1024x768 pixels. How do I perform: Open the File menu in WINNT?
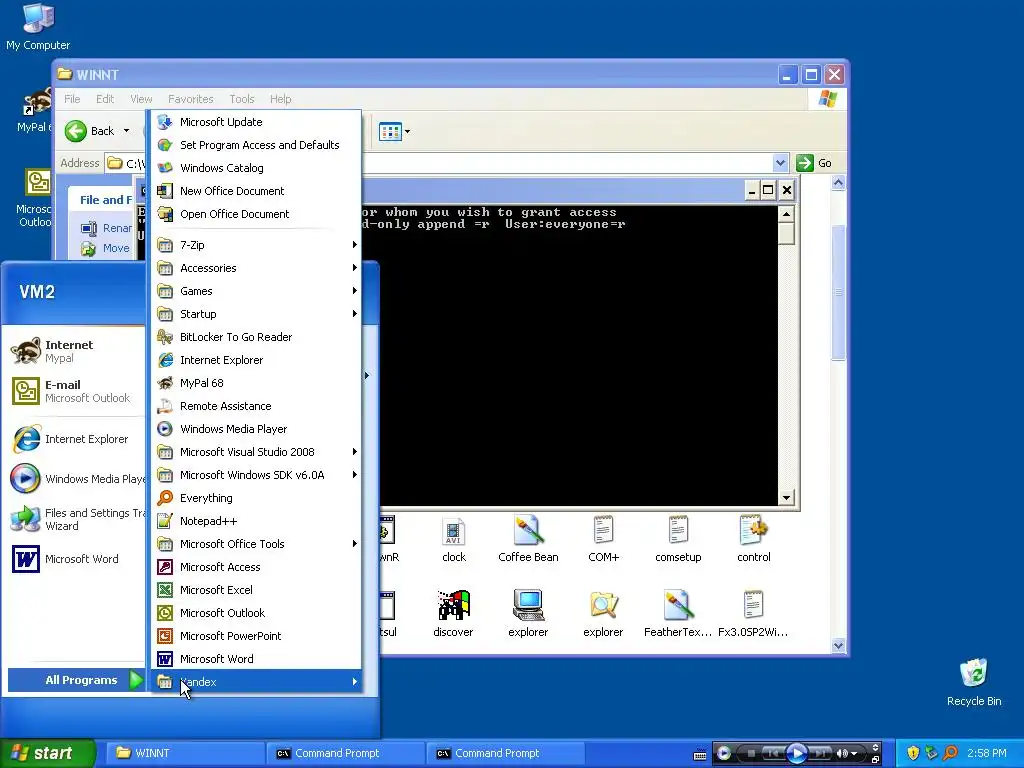coord(72,99)
